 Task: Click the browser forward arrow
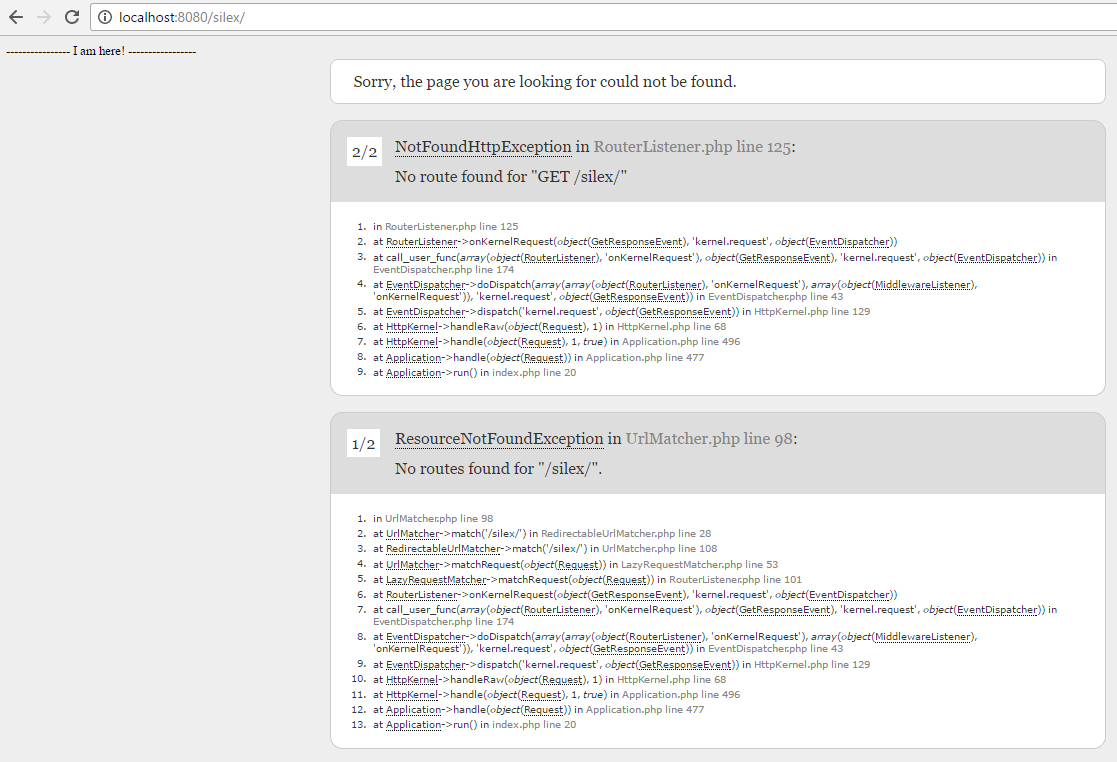(43, 17)
